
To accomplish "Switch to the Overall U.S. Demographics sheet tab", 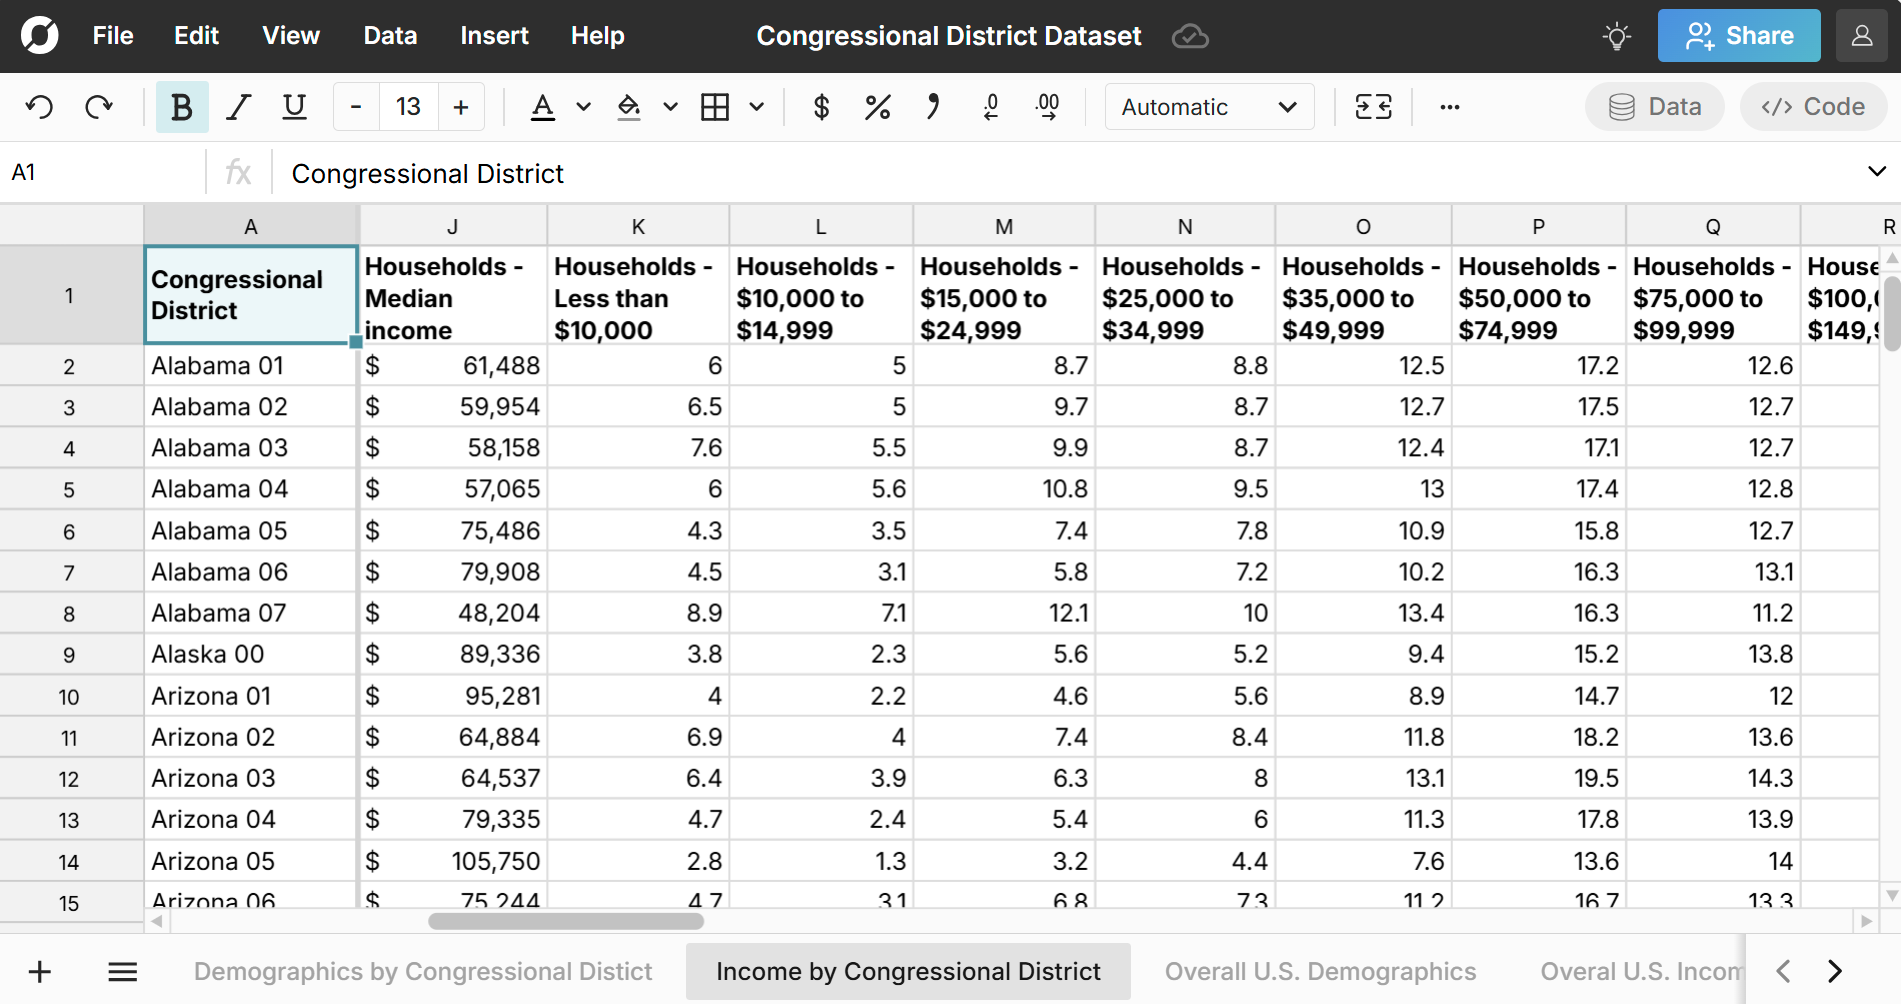I will click(1320, 970).
